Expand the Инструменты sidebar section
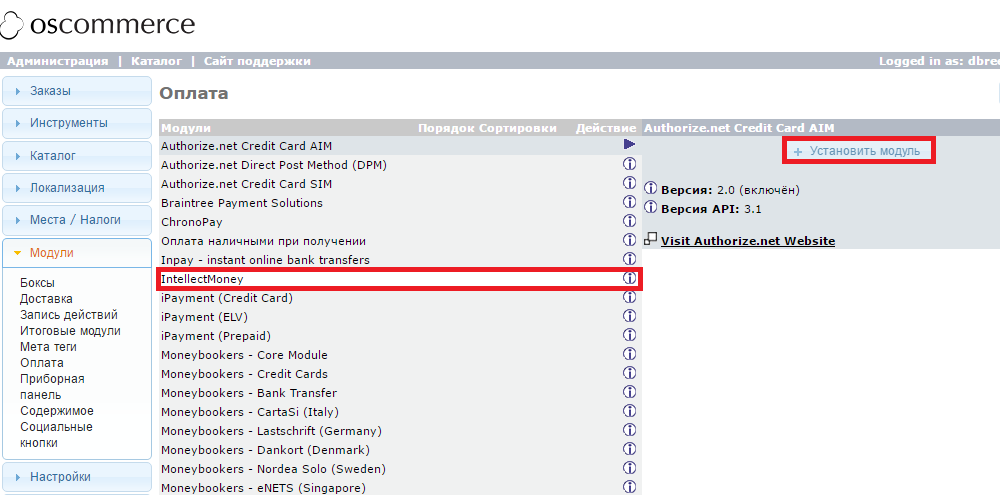Image resolution: width=1000 pixels, height=495 pixels. (76, 123)
